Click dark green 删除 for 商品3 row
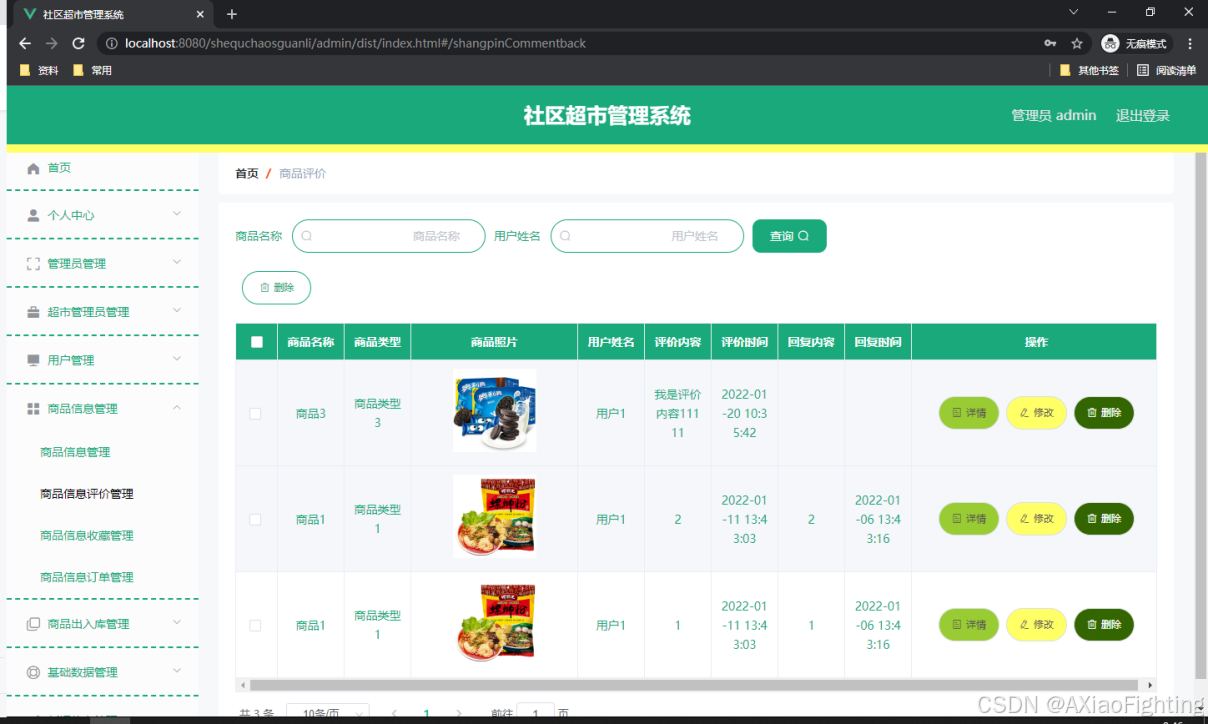This screenshot has height=724, width=1208. click(1104, 413)
